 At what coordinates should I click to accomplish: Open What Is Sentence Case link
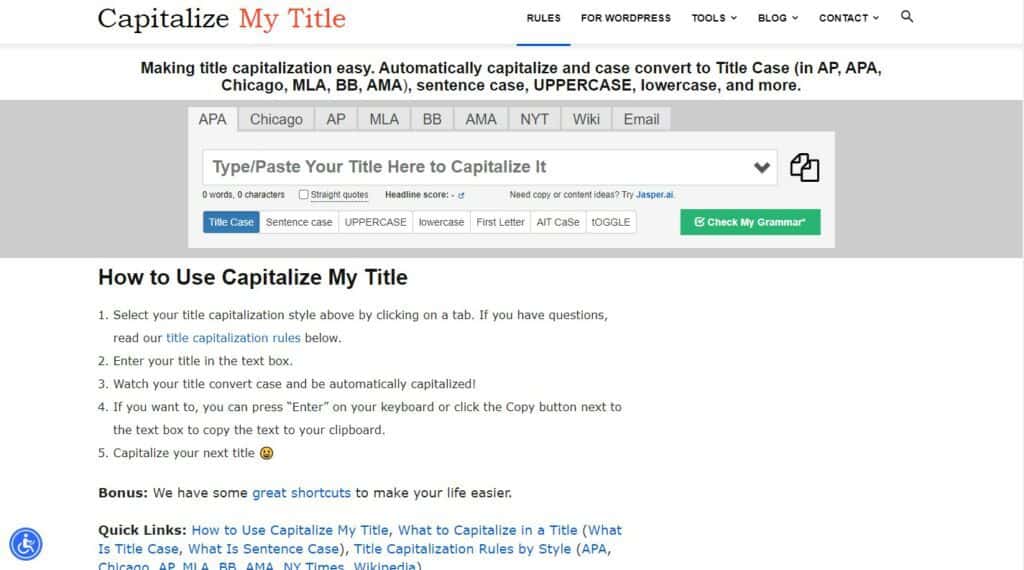pyautogui.click(x=264, y=549)
